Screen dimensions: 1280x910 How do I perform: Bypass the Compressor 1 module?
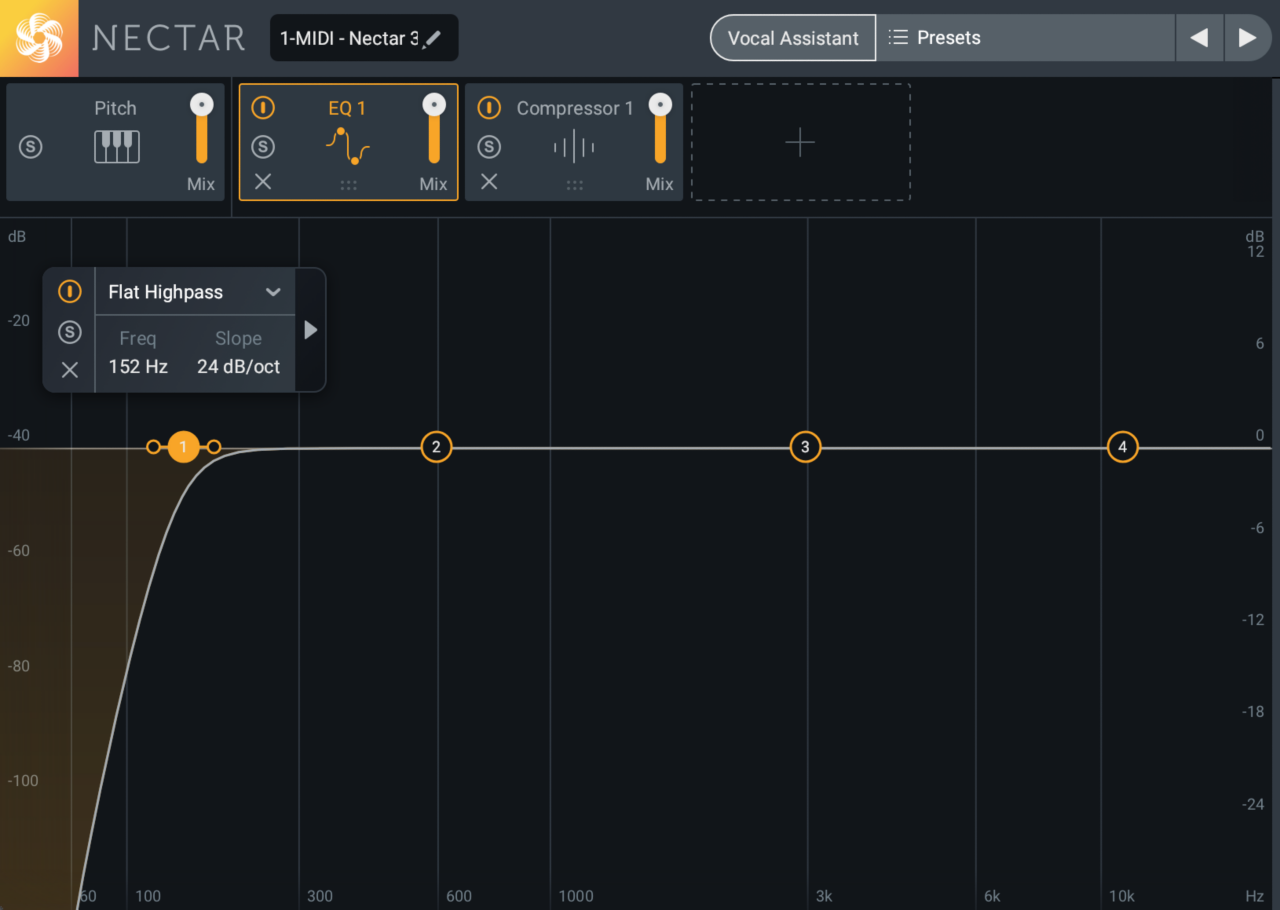(x=489, y=108)
